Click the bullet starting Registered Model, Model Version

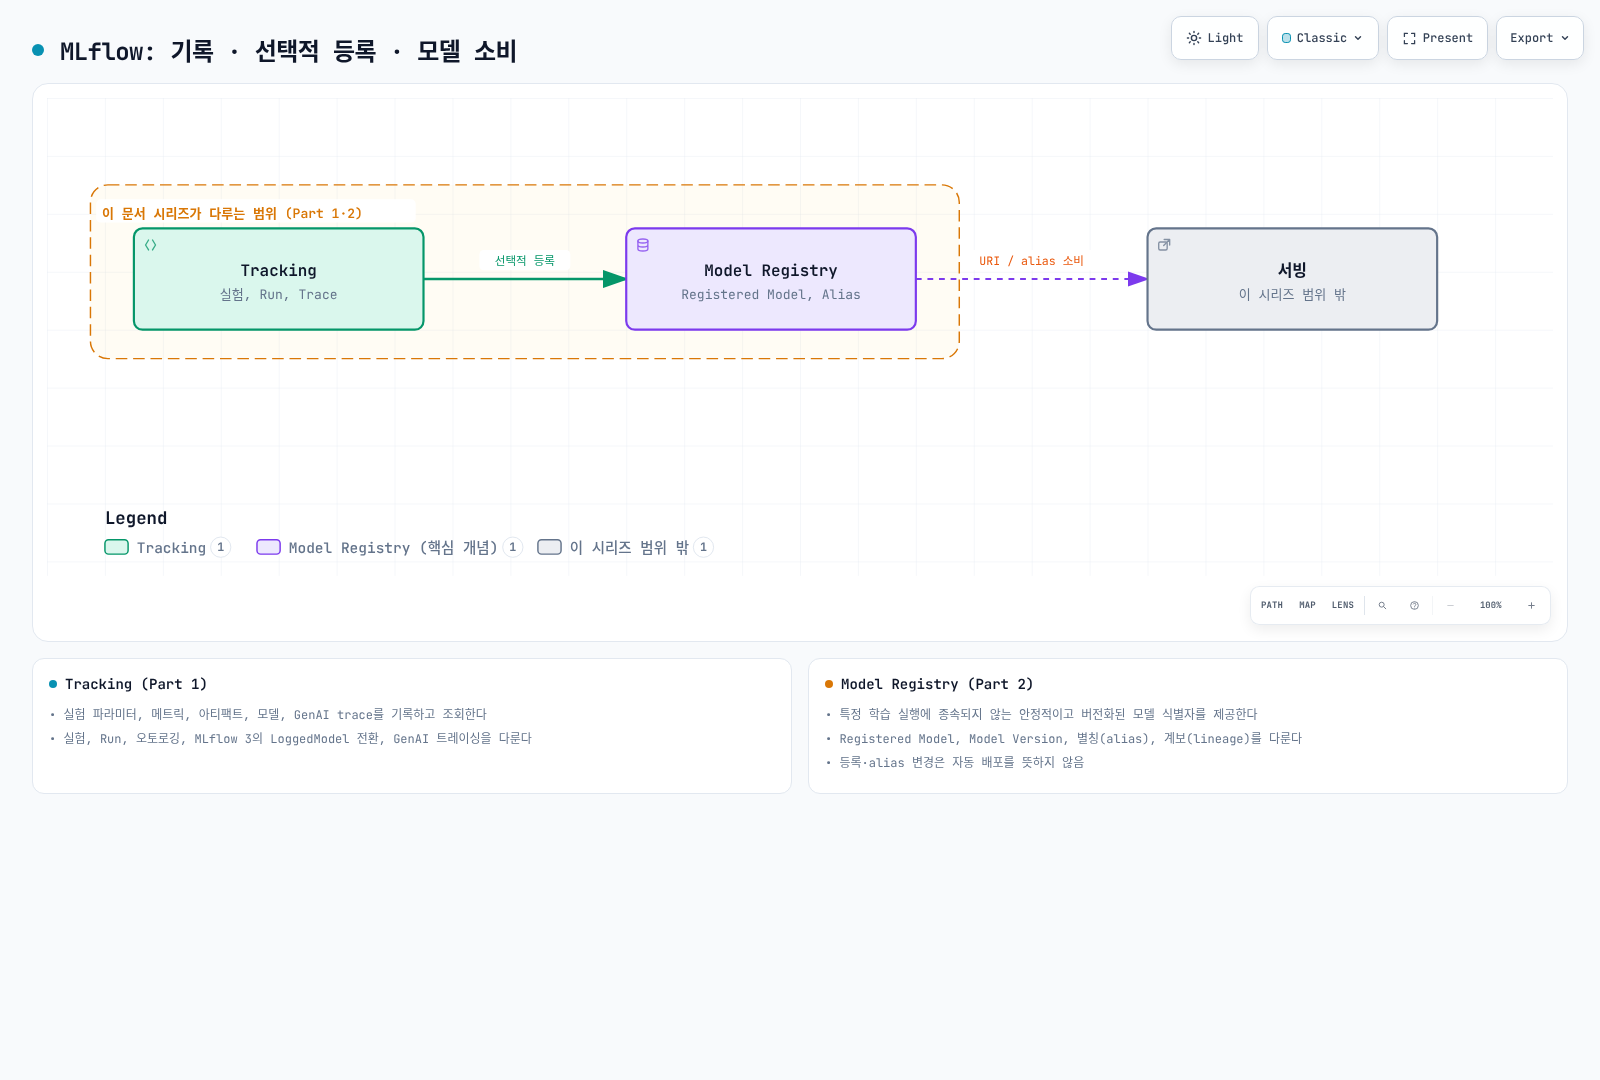[x=1070, y=738]
